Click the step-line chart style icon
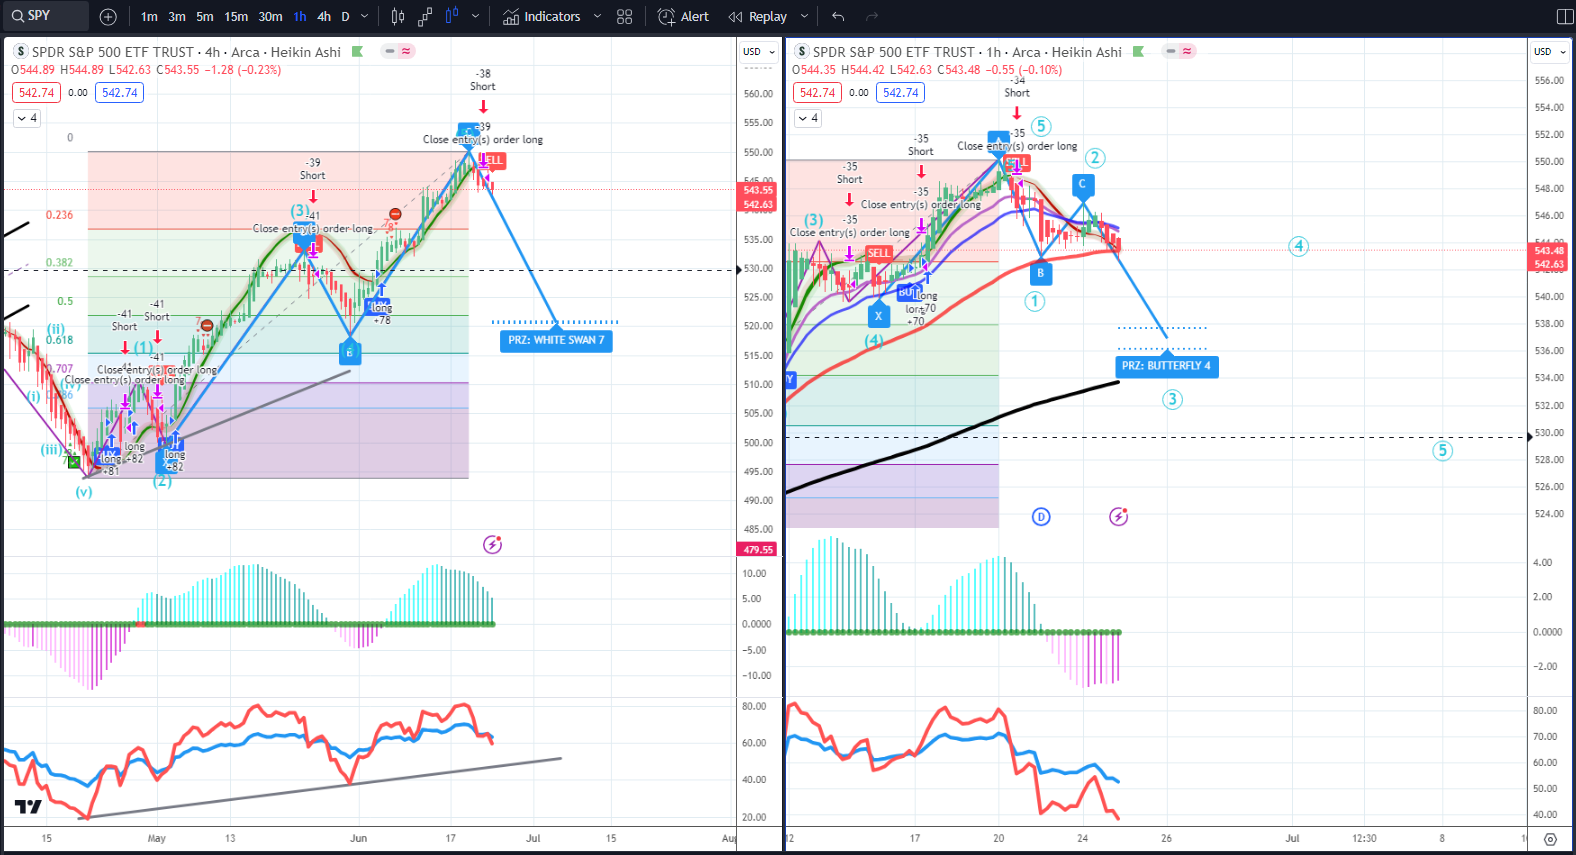This screenshot has height=855, width=1576. click(x=425, y=16)
